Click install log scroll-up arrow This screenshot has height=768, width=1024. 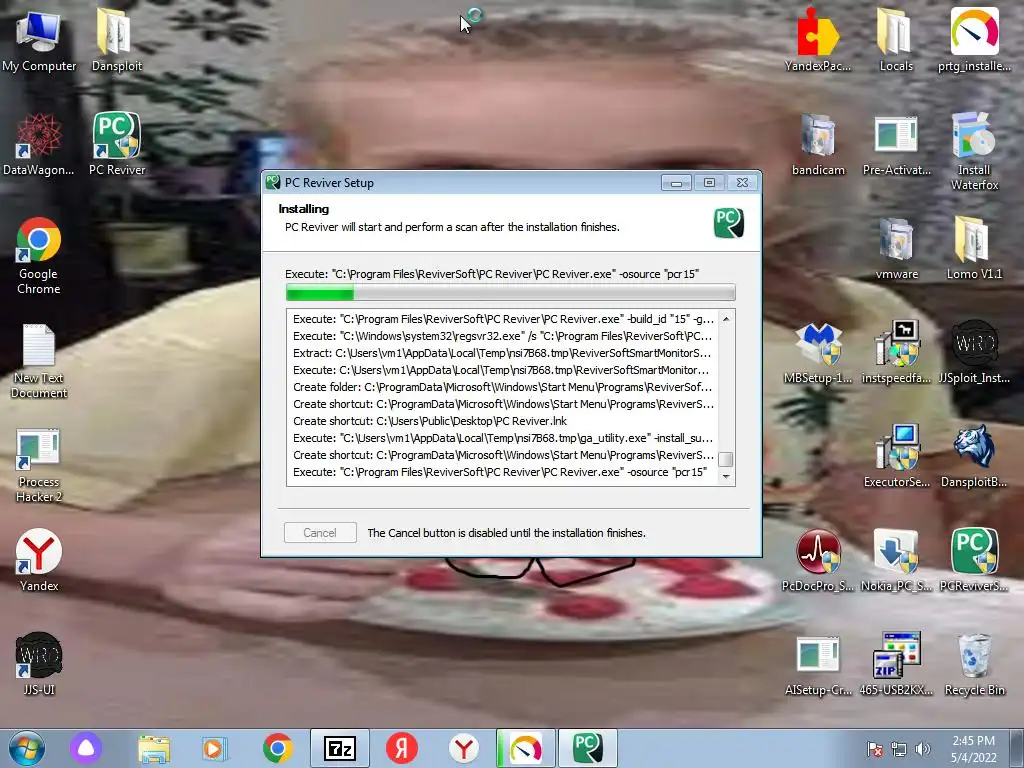(x=726, y=319)
